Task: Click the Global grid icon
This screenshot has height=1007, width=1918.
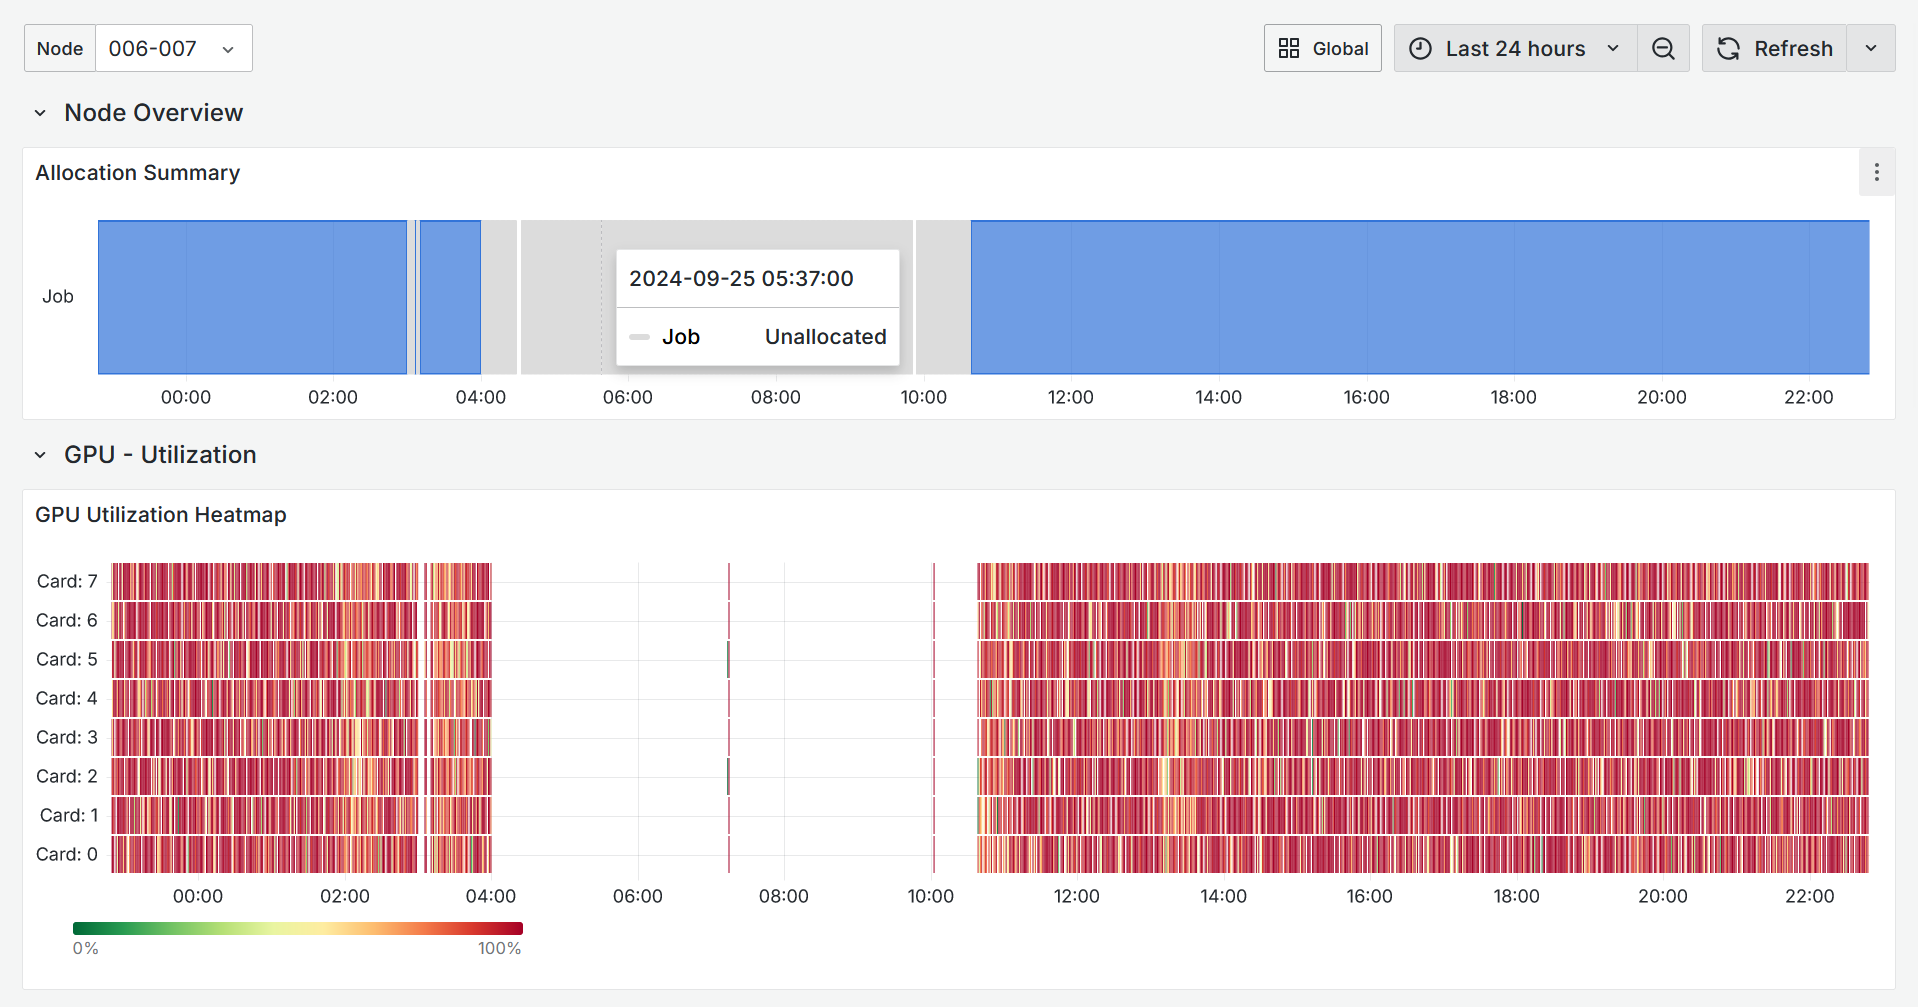Action: click(1289, 48)
